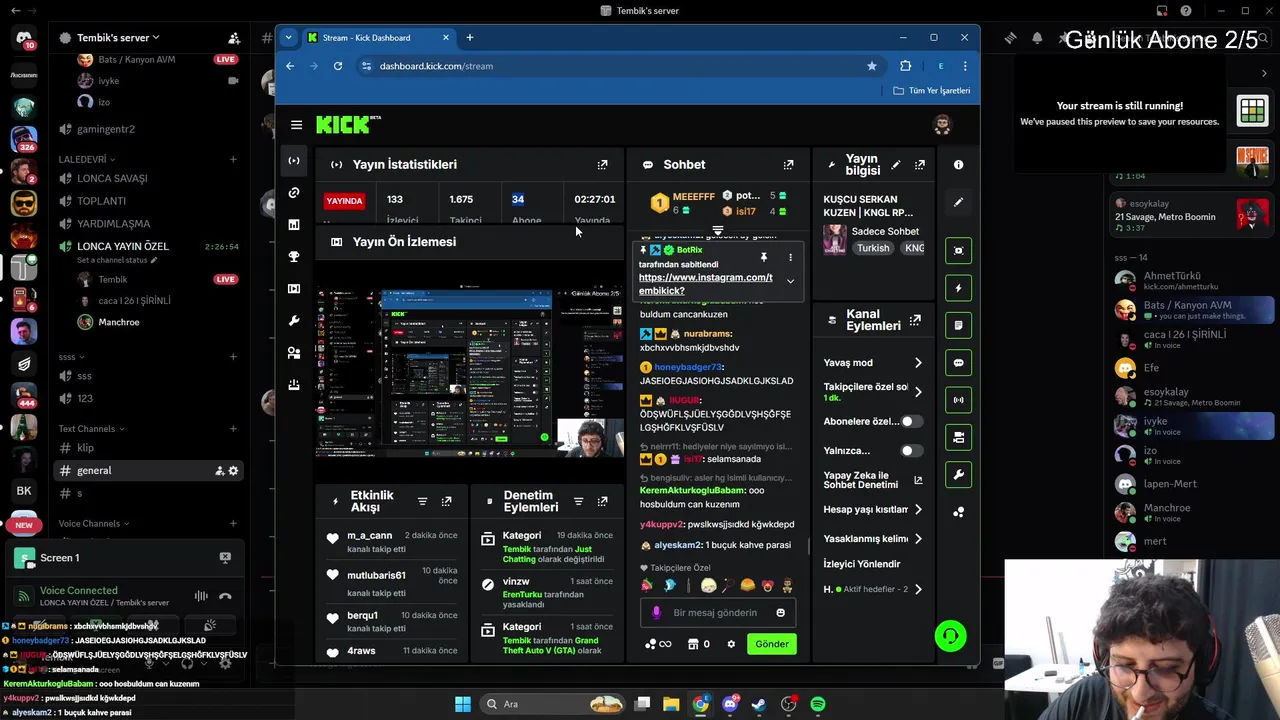The image size is (1280, 720).
Task: Open the Kick hamburger menu
Action: pos(296,125)
